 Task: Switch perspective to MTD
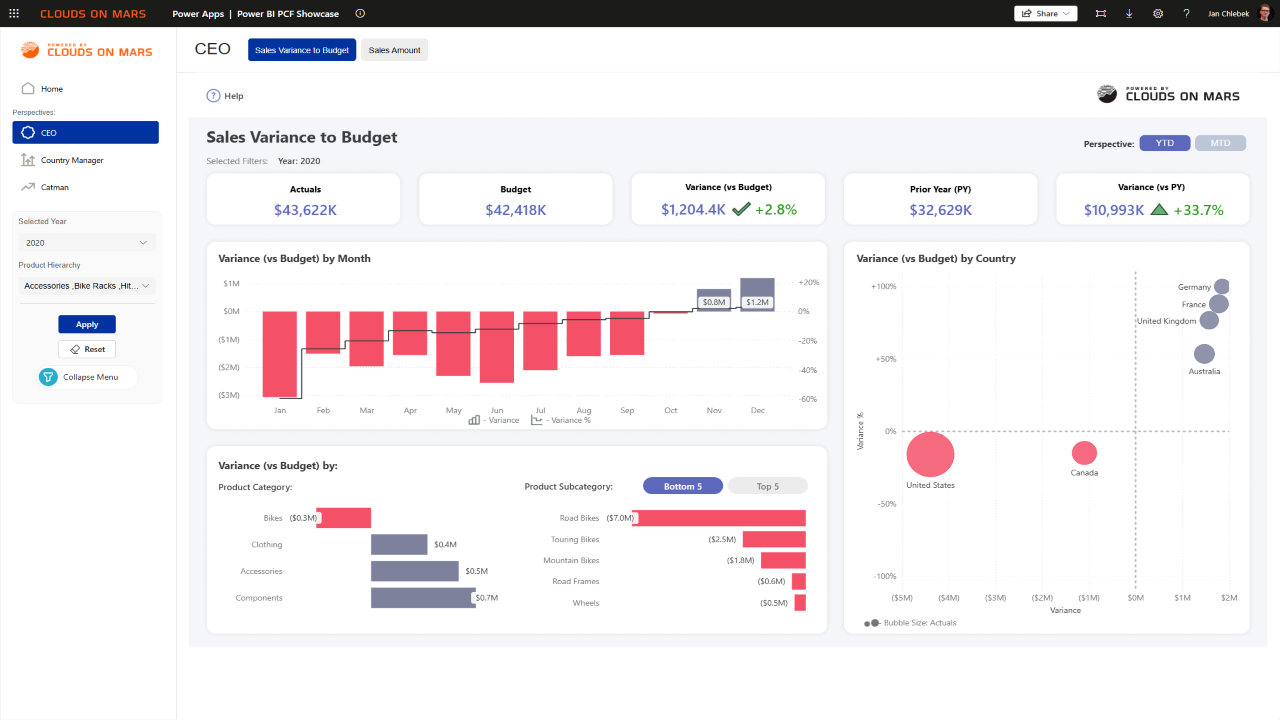[x=1220, y=143]
